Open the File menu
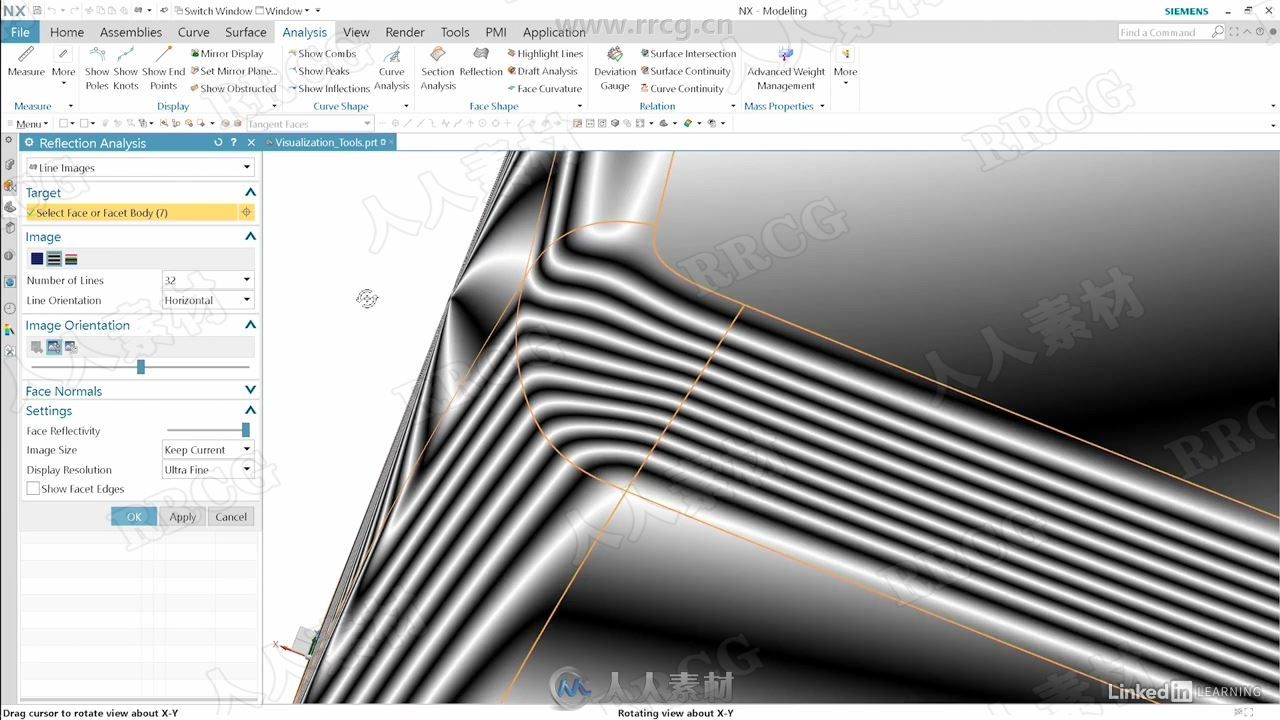1280x720 pixels. [19, 32]
